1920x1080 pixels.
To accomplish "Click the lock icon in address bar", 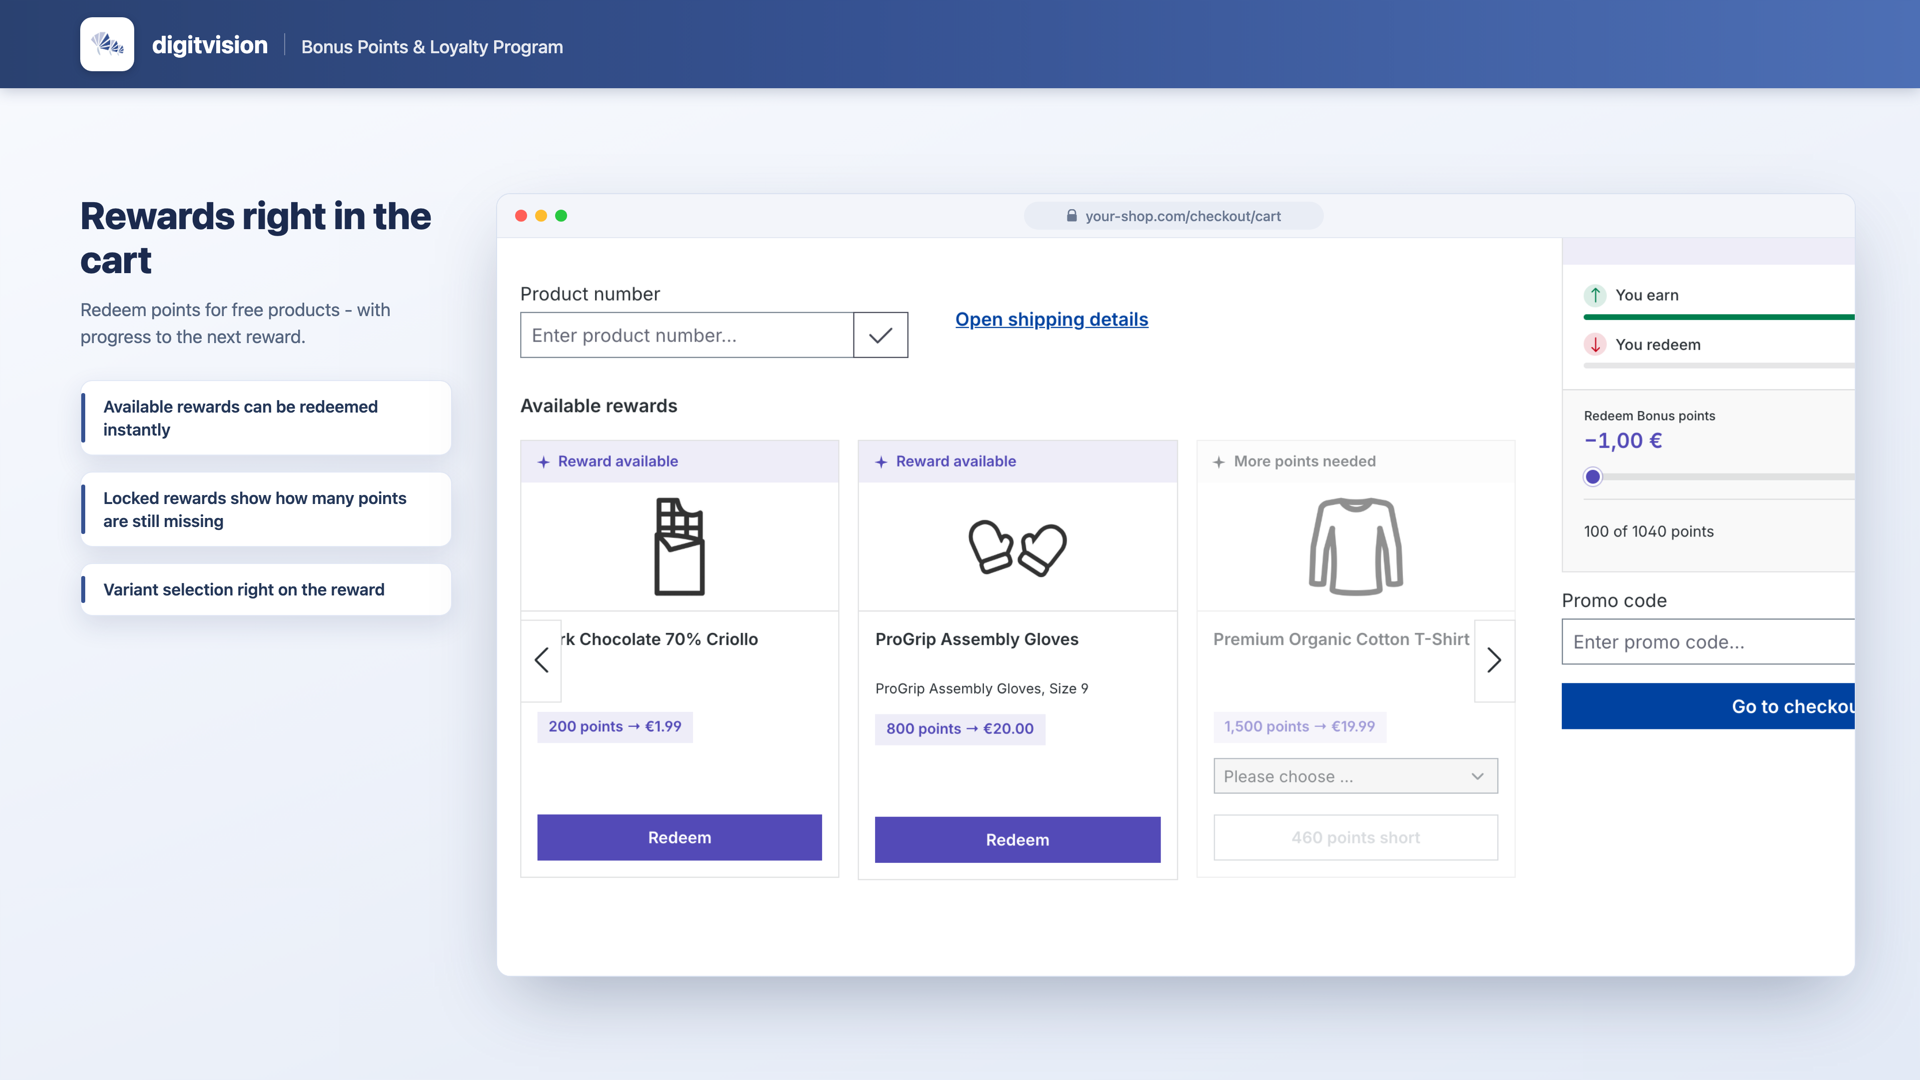I will pyautogui.click(x=1071, y=216).
